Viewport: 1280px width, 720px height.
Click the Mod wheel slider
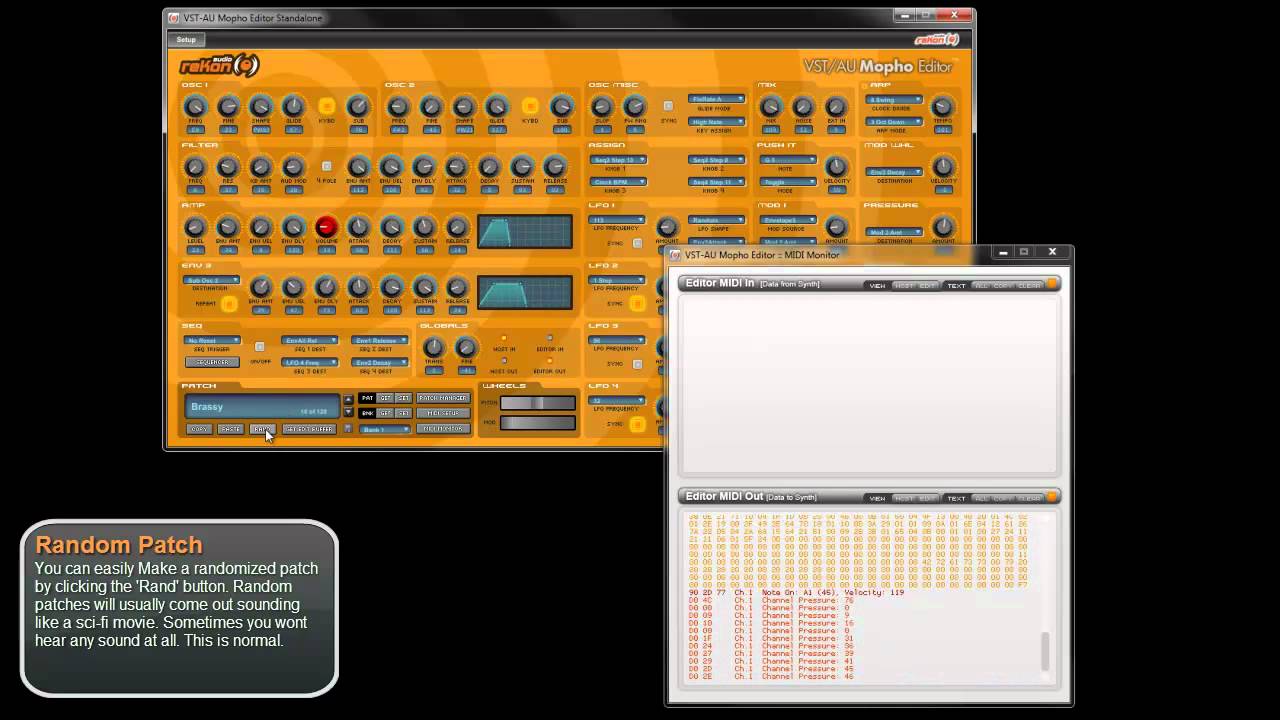coord(538,423)
